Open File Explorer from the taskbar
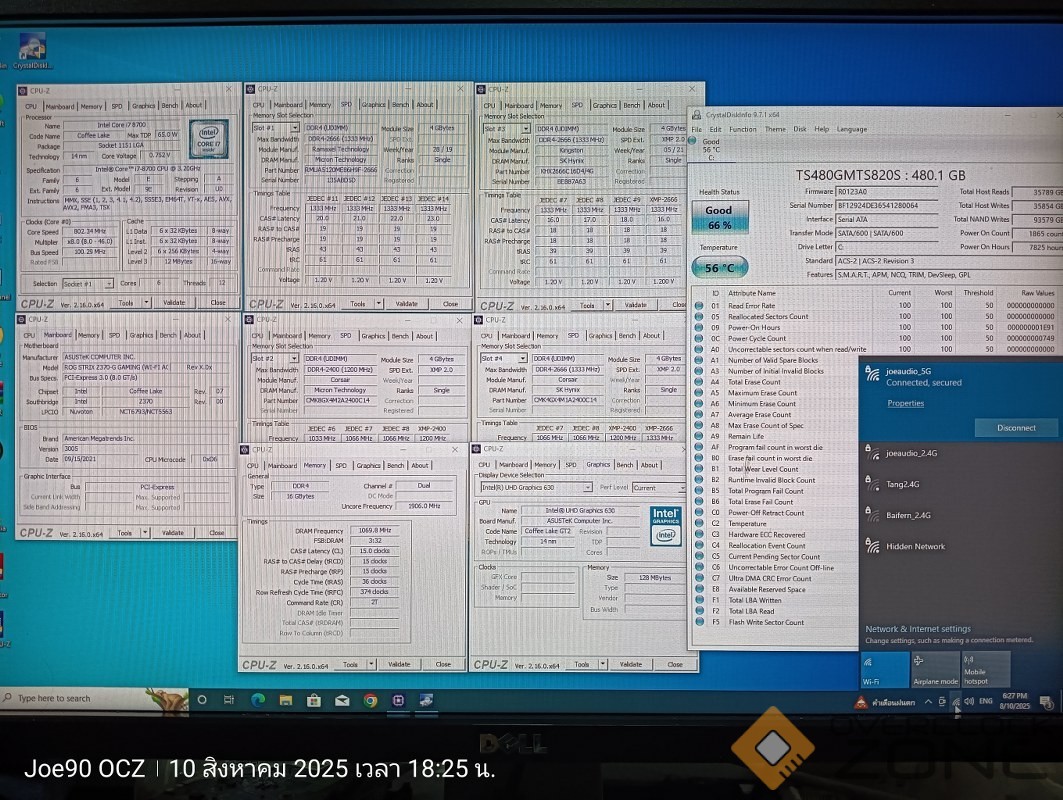This screenshot has width=1063, height=800. click(x=285, y=700)
